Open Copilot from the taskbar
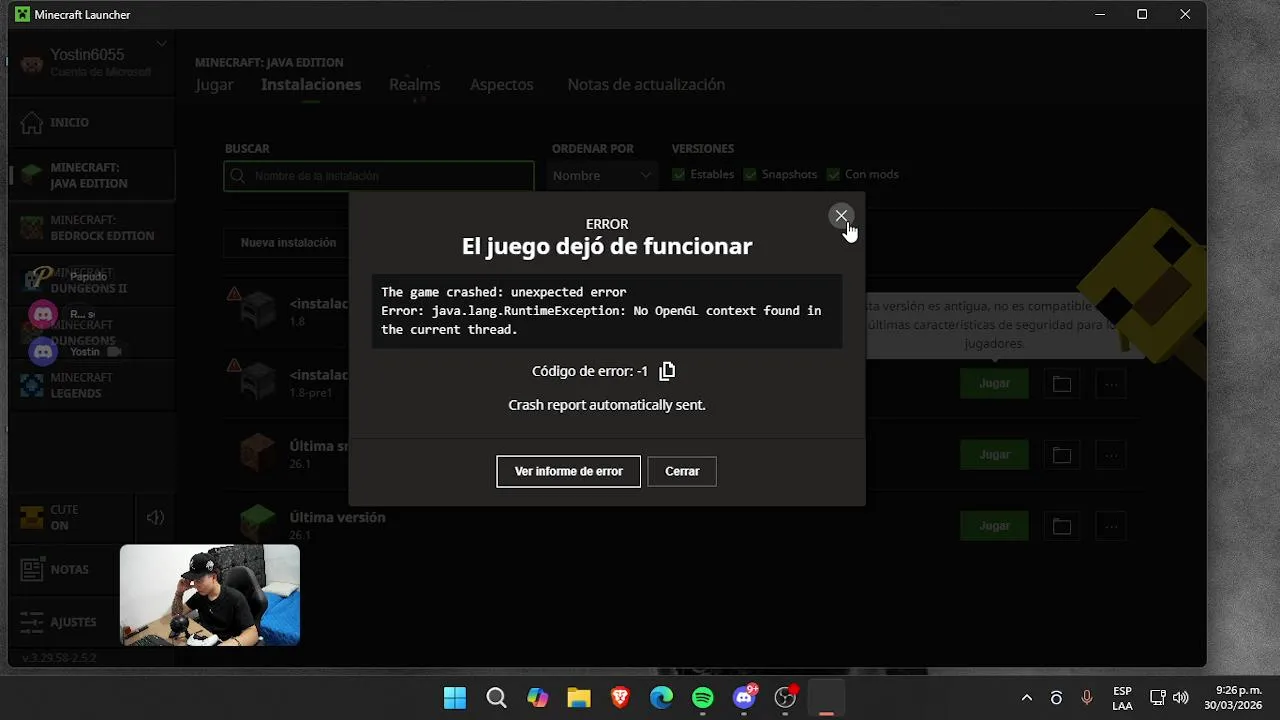Screen dimensions: 1280x720 coord(538,697)
